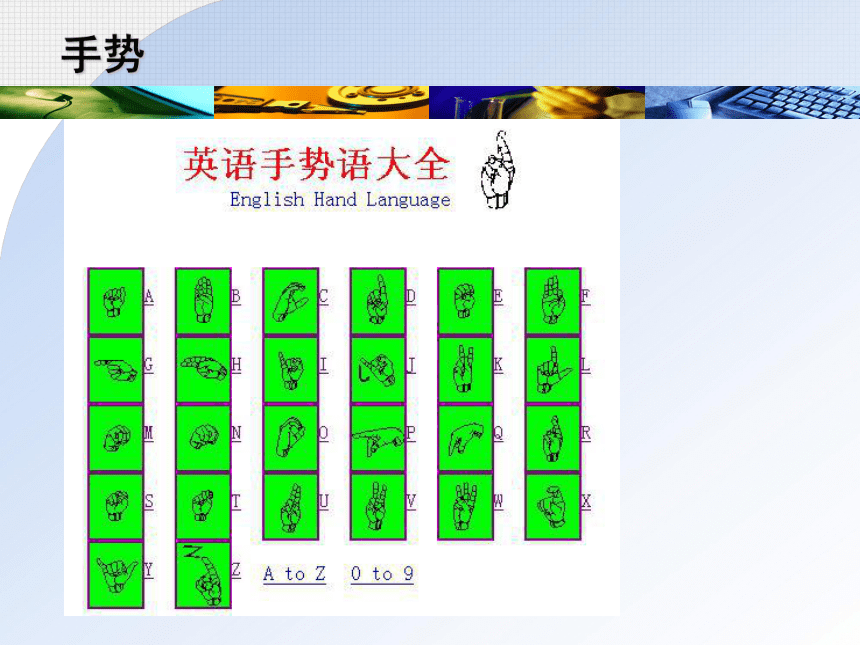Click the hand sign image for letter G
This screenshot has height=645, width=860.
point(116,370)
